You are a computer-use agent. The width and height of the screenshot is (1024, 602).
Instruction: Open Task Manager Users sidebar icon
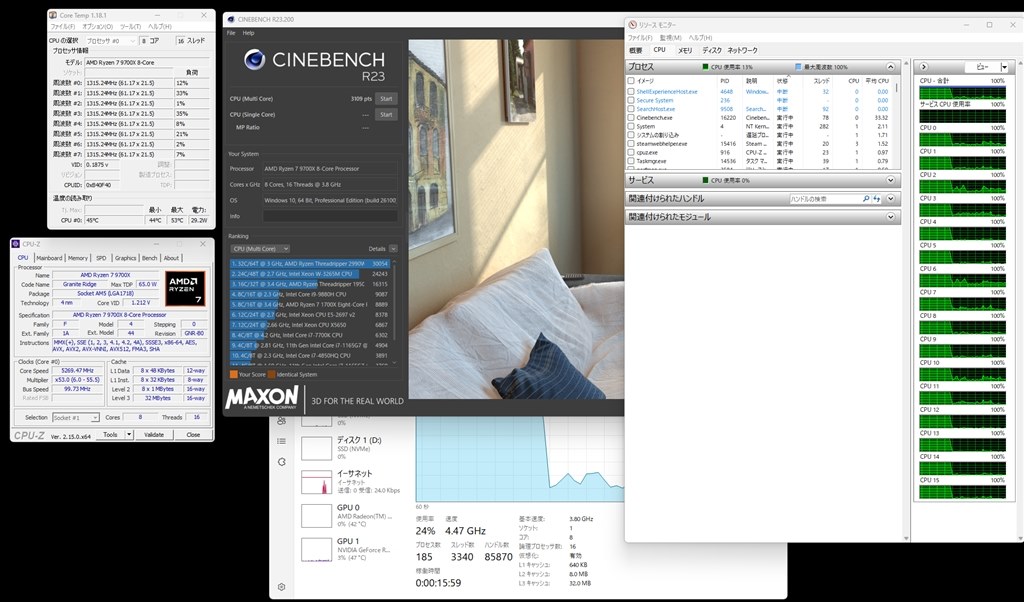point(281,421)
